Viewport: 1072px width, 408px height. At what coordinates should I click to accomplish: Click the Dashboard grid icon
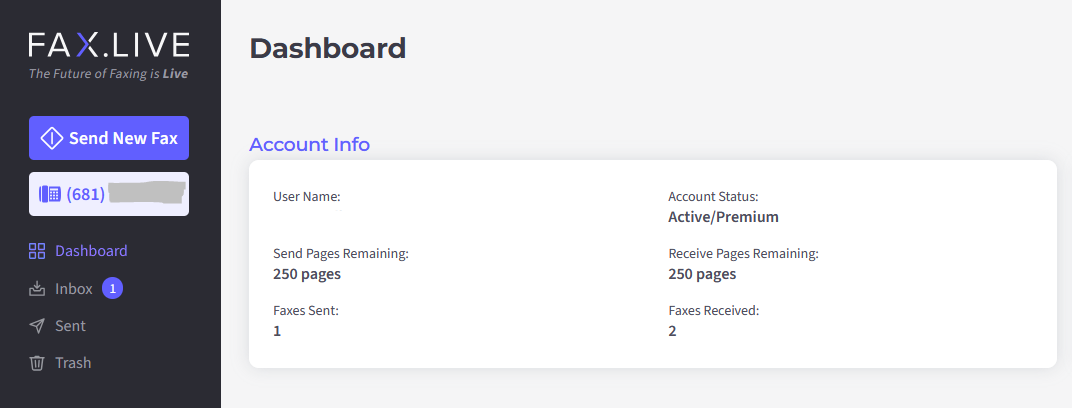point(37,251)
